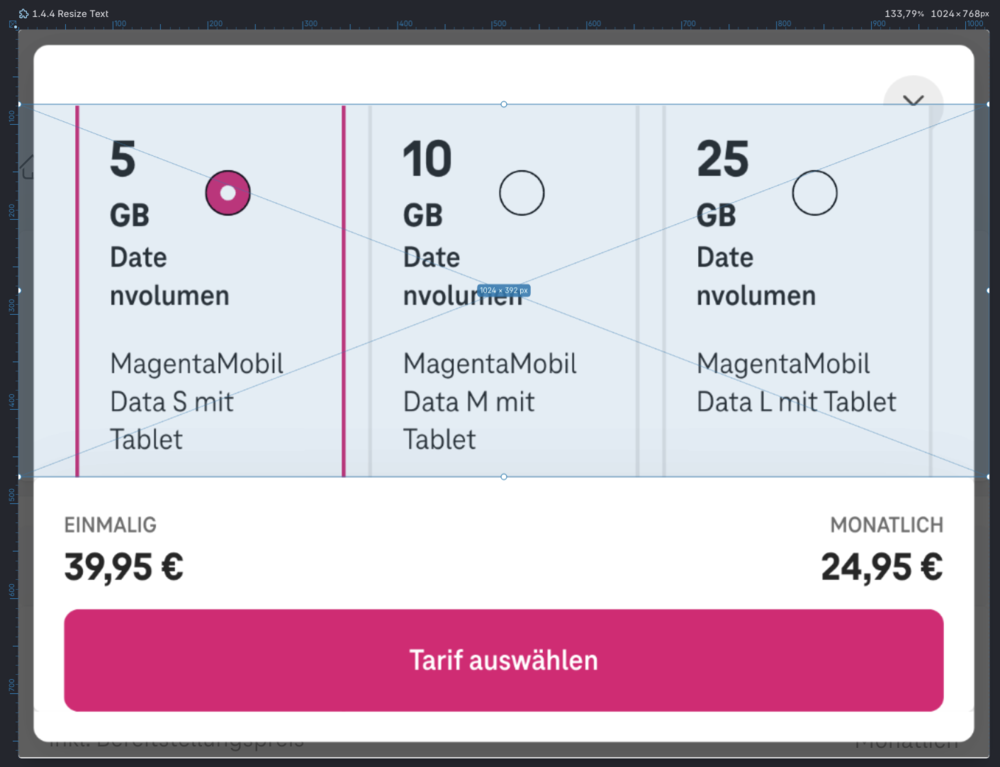This screenshot has height=767, width=1000.
Task: Click the bottom-center resize handle of the selection
Action: (503, 477)
